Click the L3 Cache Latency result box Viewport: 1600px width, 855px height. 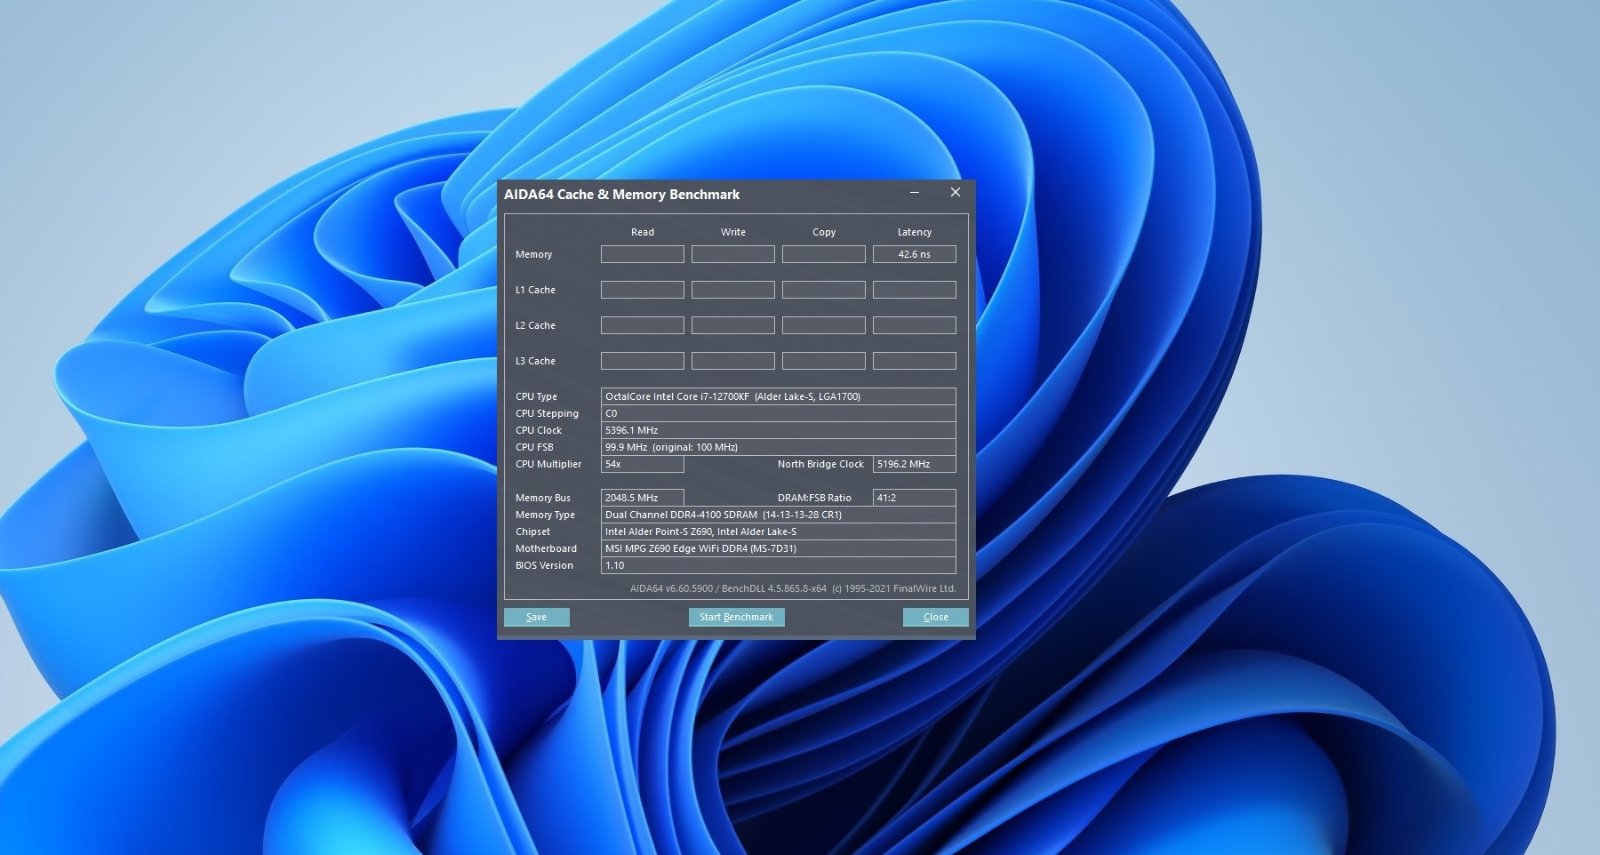[x=914, y=361]
